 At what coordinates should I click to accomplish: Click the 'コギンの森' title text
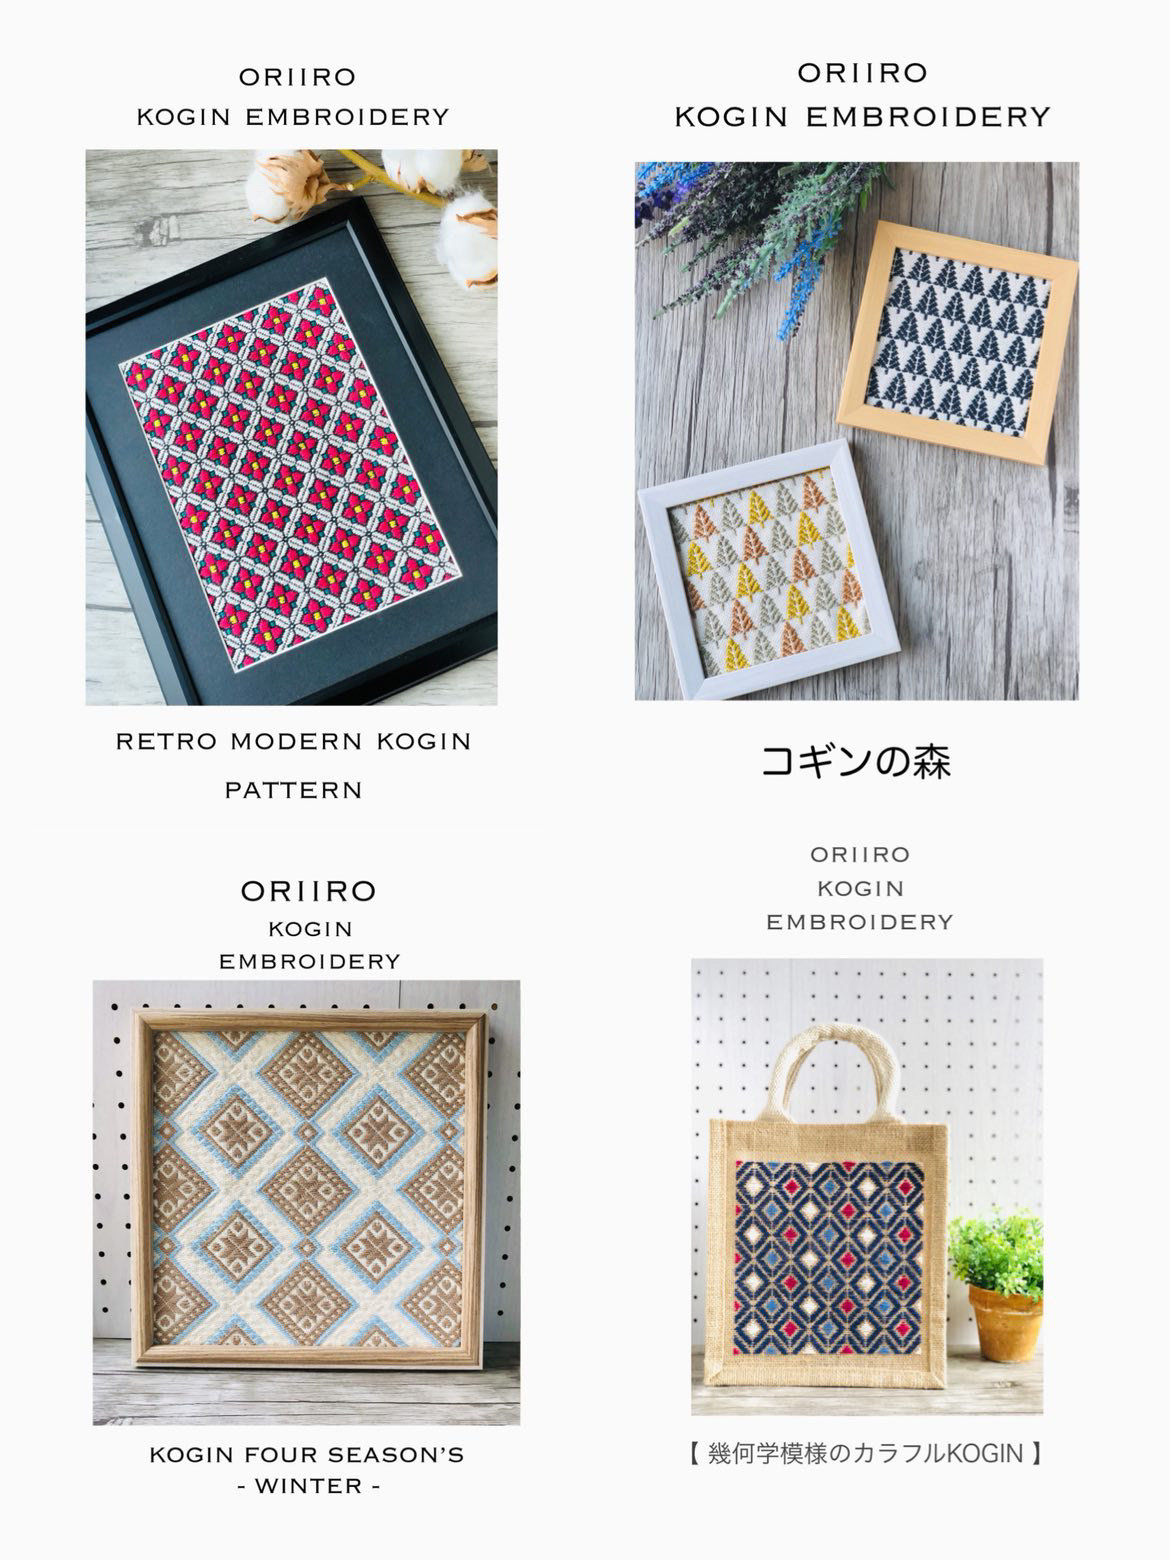click(856, 761)
